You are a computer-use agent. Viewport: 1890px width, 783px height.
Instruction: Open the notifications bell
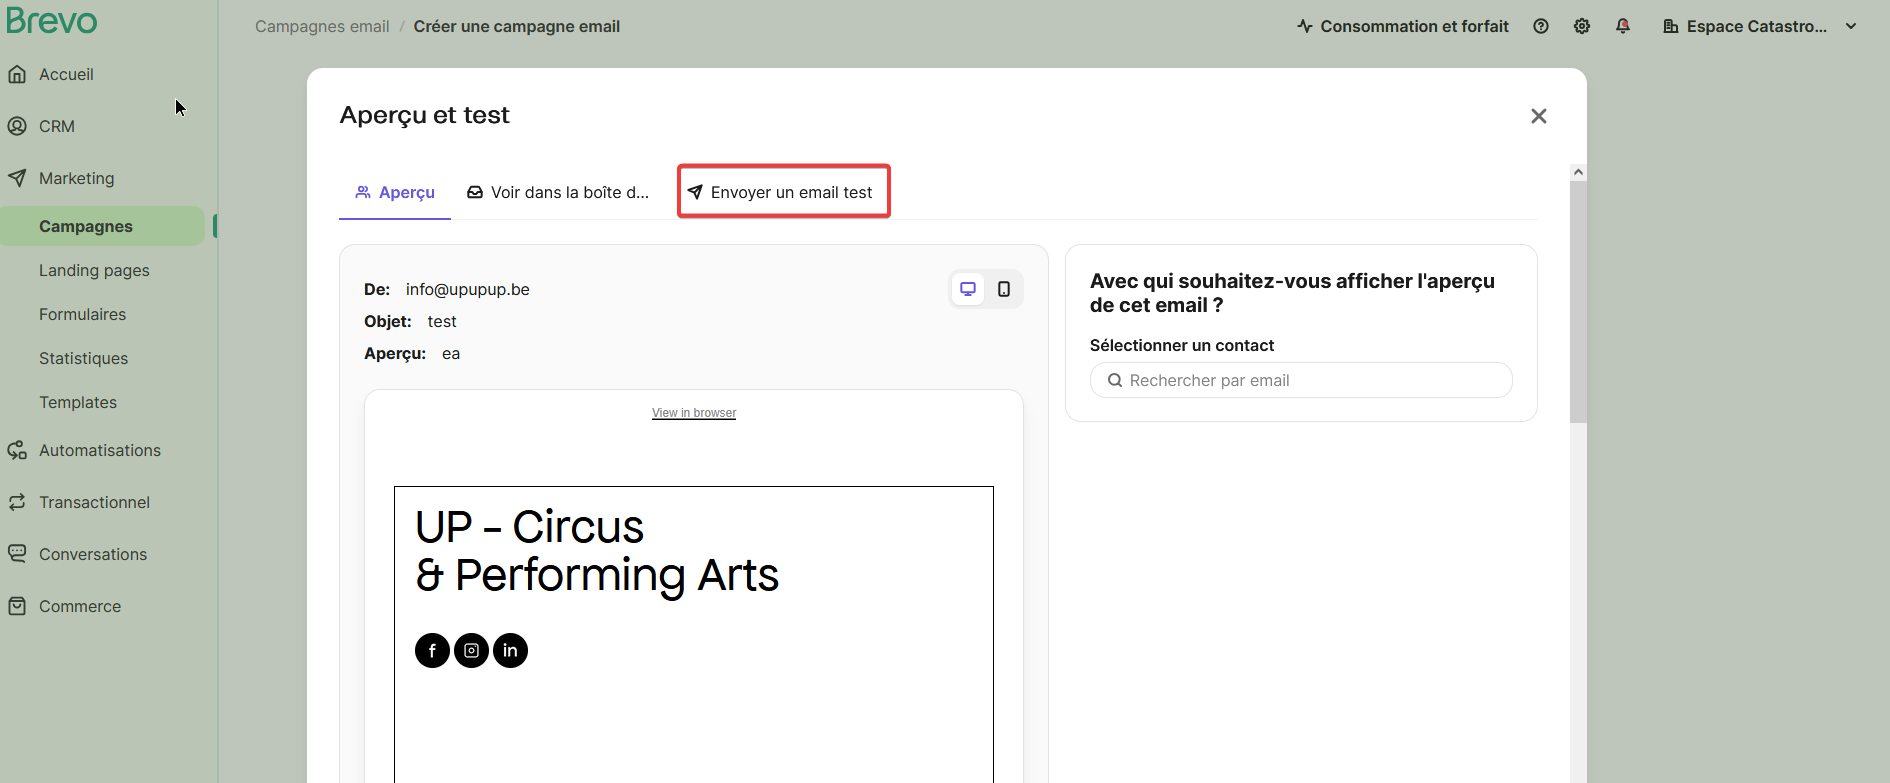pos(1622,27)
